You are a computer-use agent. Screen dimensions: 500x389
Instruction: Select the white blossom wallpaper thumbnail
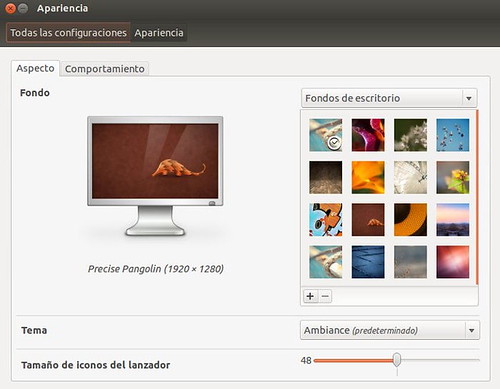click(x=410, y=135)
